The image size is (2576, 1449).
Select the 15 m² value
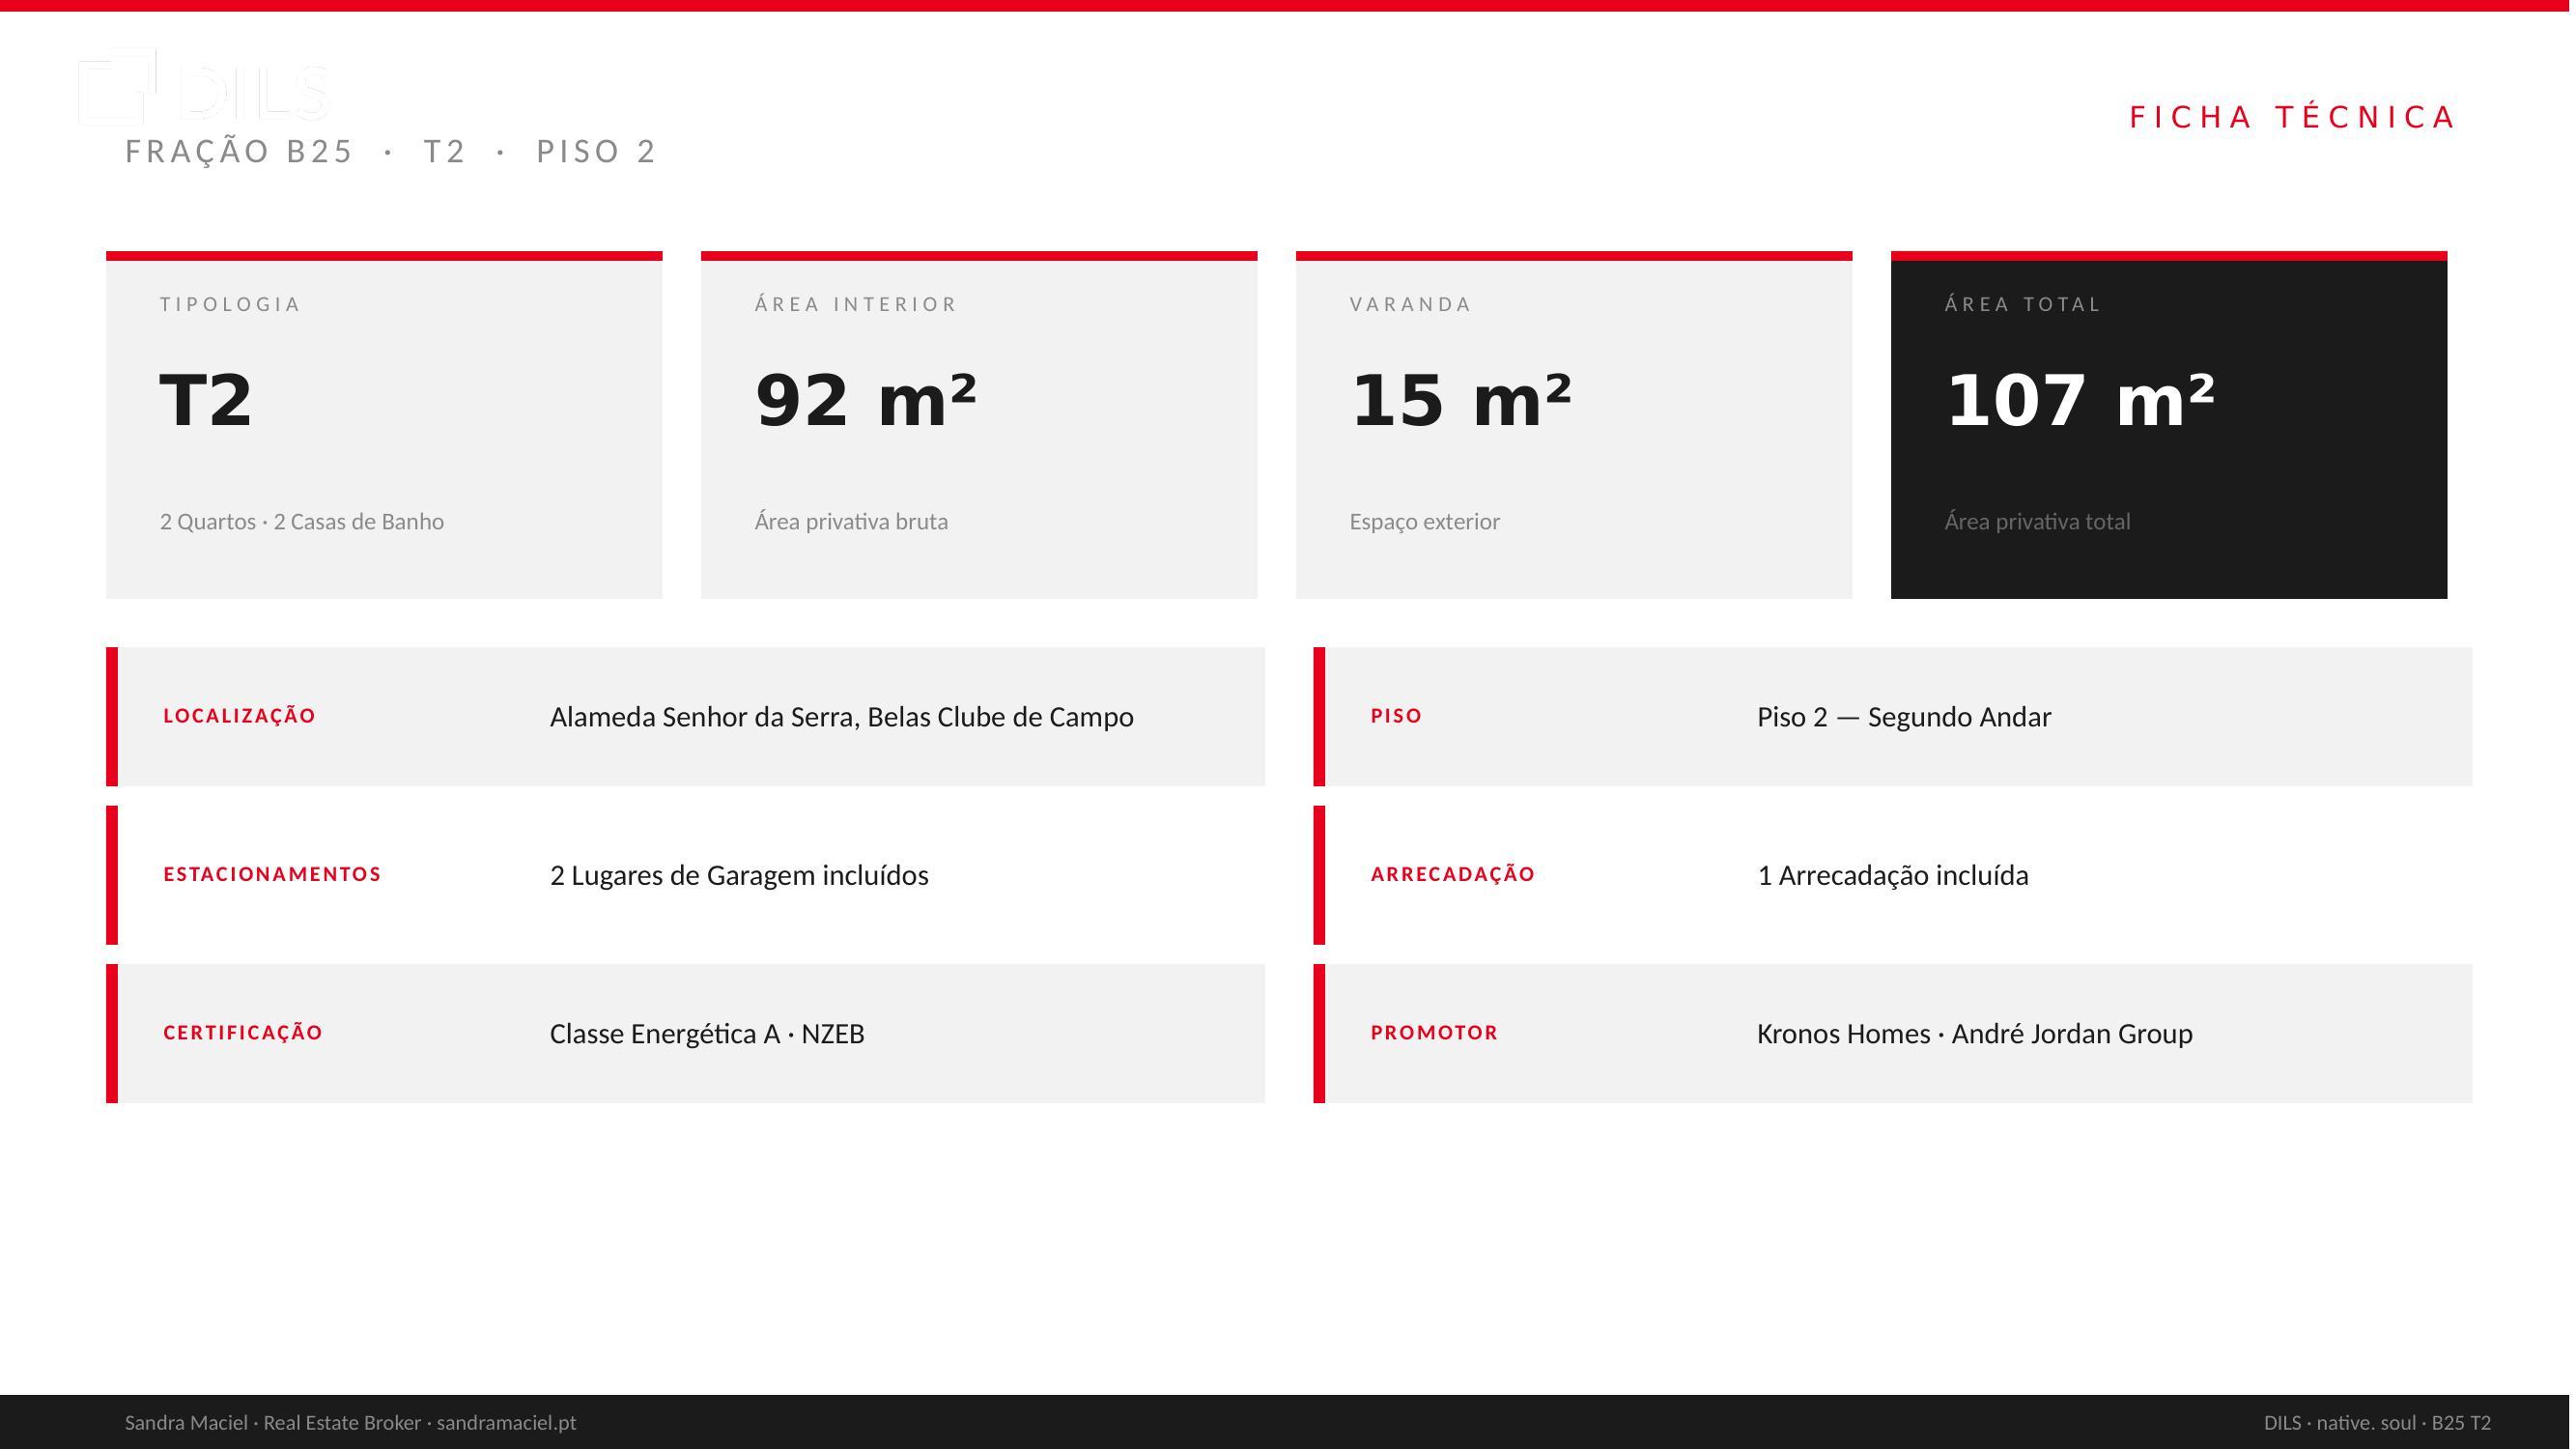coord(1461,401)
